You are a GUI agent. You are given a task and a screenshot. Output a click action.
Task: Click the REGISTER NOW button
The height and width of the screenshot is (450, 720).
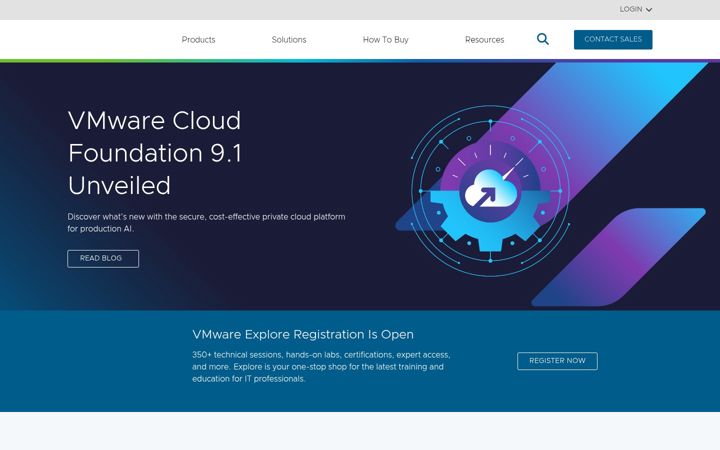[557, 361]
